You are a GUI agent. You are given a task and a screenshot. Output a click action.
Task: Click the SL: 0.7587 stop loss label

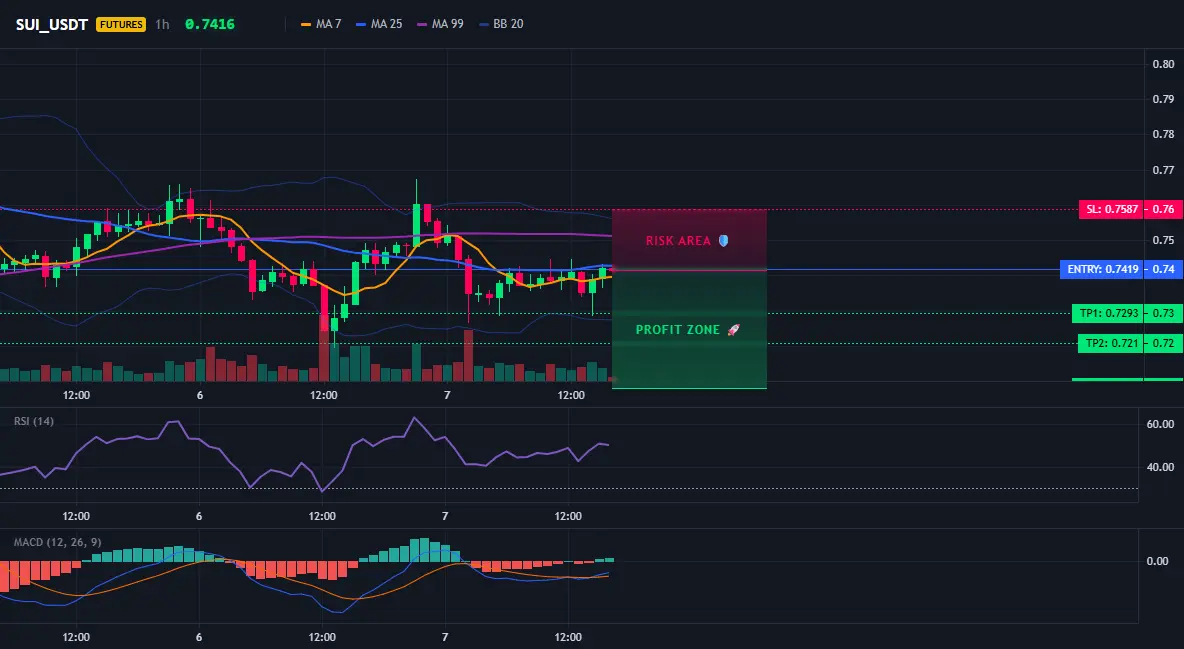(1111, 209)
